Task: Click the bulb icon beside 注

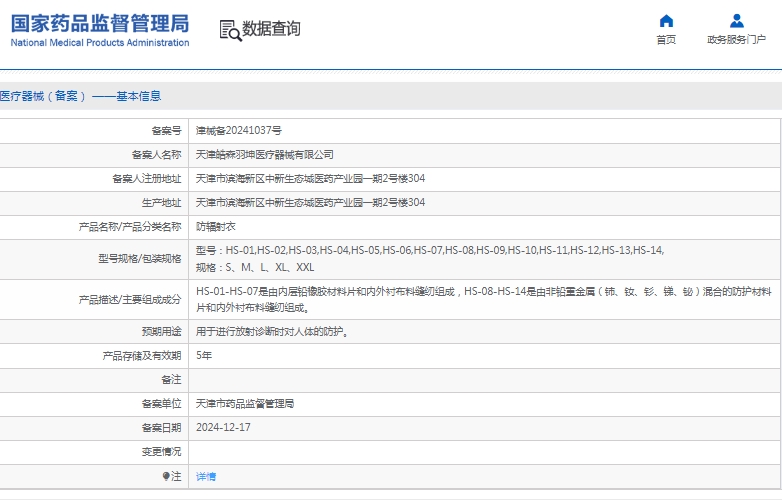Action: [x=166, y=476]
